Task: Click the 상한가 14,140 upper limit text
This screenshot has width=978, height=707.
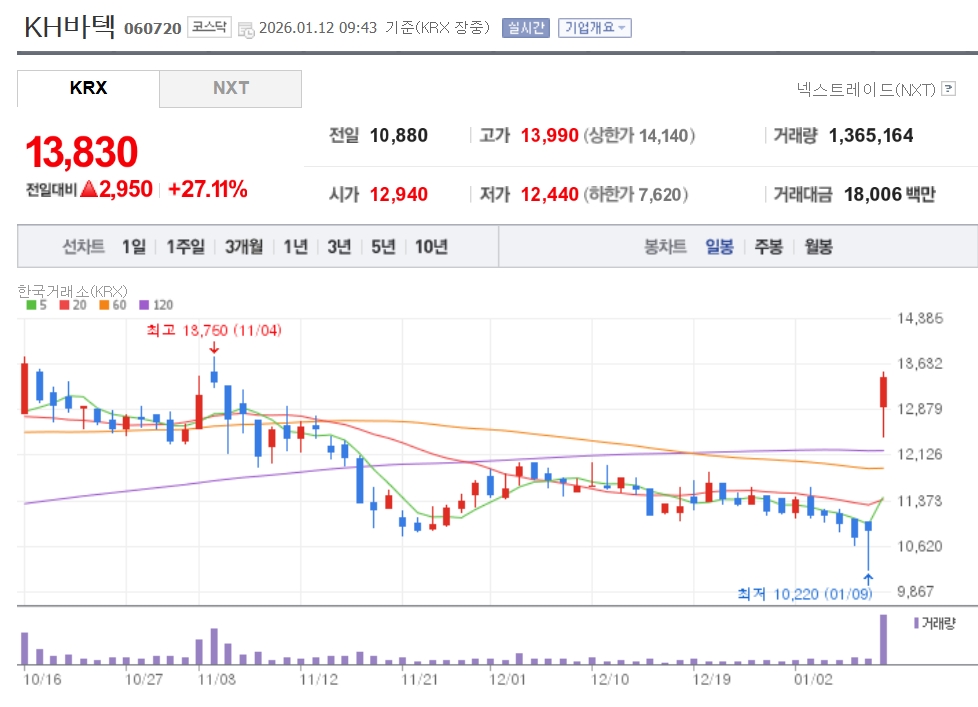Action: point(639,135)
